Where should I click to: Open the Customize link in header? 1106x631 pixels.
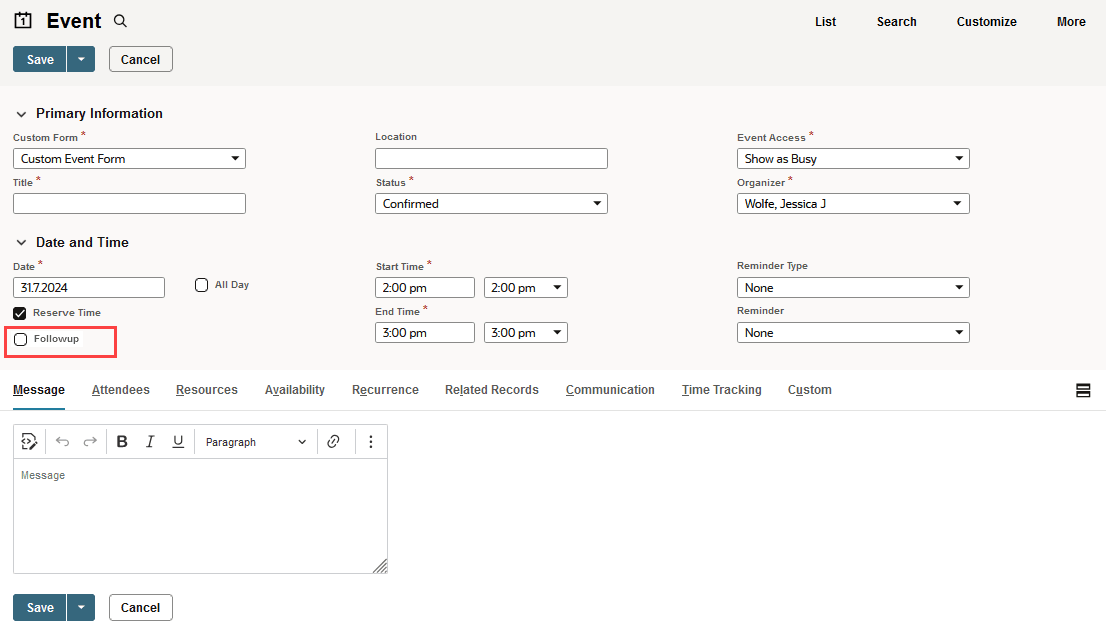[x=986, y=22]
